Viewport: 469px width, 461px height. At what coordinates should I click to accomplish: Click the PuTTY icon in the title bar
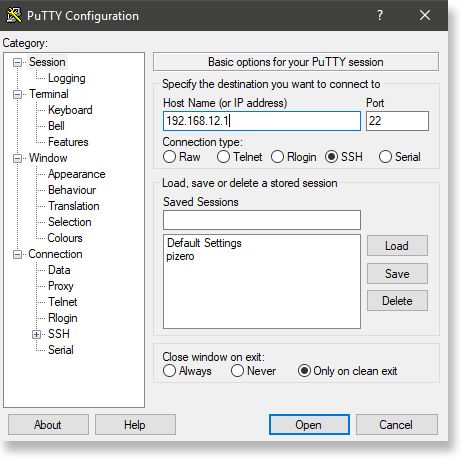coord(13,15)
